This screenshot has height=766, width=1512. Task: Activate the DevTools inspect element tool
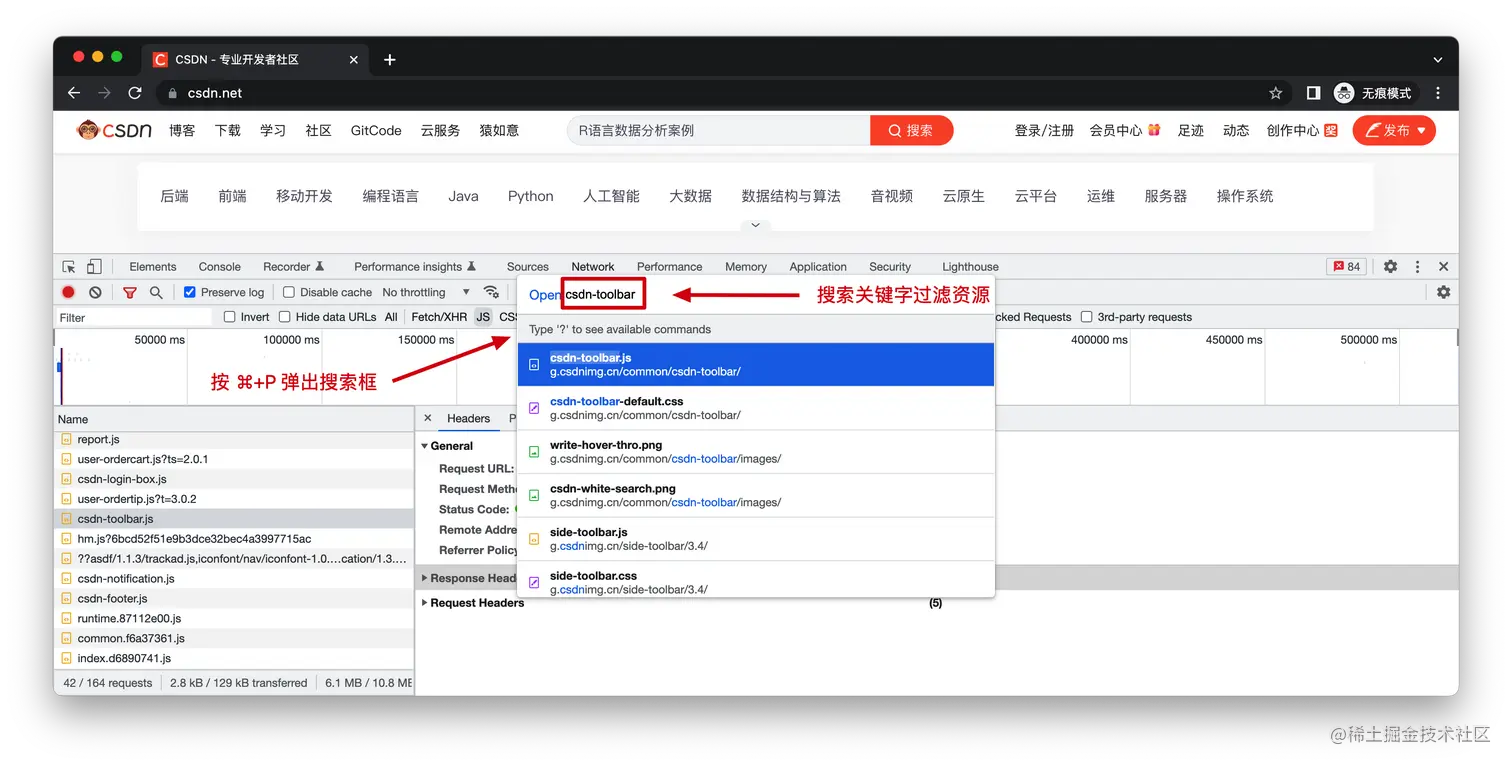69,267
